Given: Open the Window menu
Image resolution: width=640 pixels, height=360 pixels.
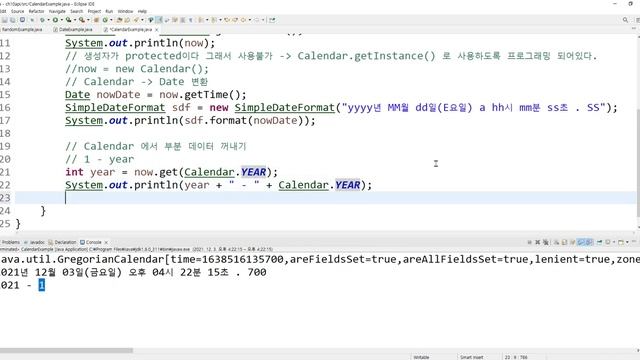Looking at the screenshot, I should click(125, 11).
